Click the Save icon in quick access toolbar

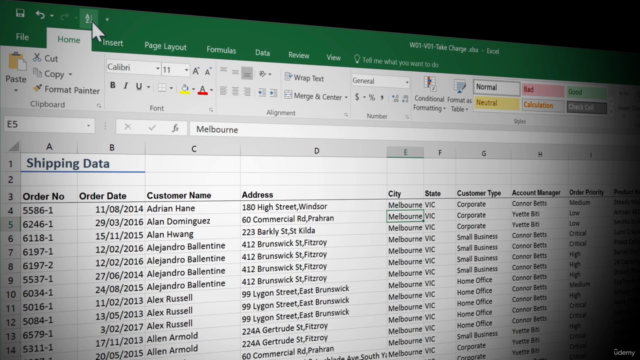click(x=20, y=13)
